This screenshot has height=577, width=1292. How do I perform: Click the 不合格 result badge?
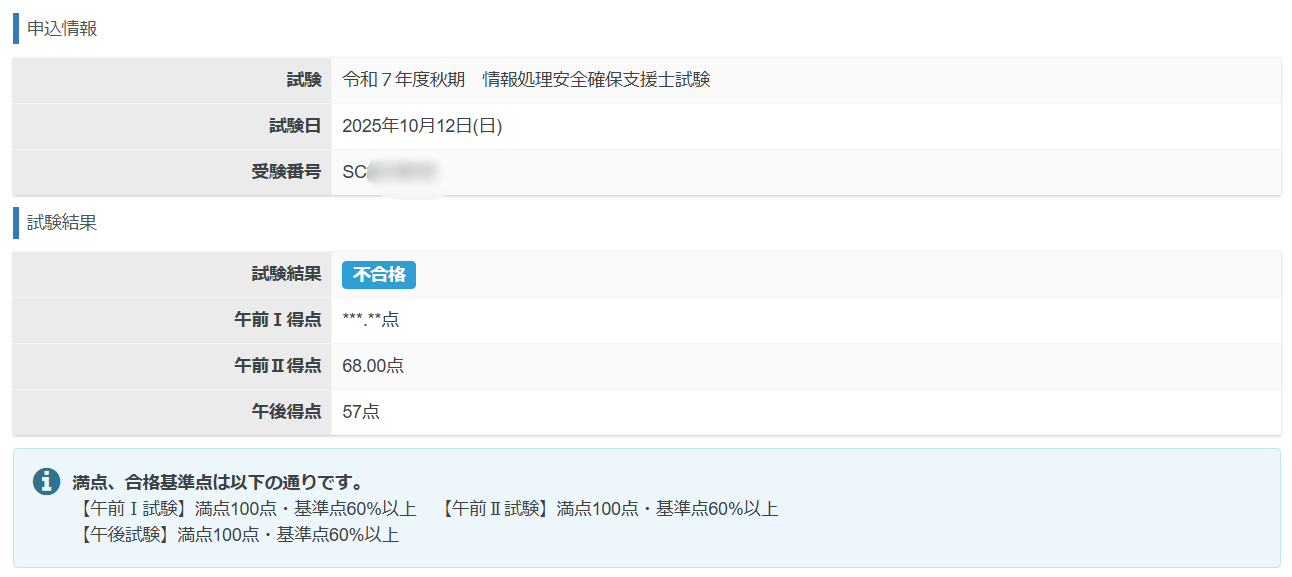378,275
